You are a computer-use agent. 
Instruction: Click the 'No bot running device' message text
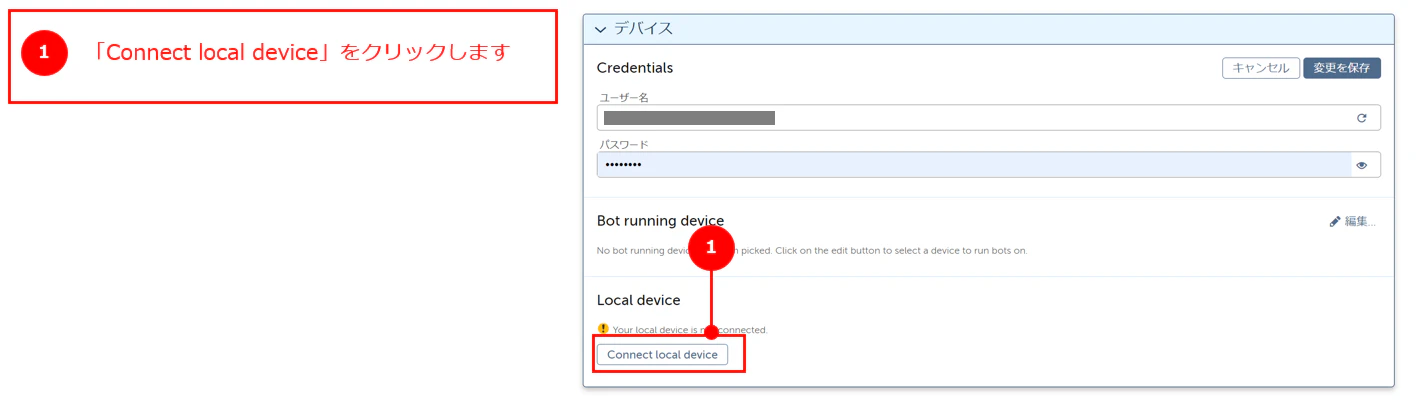(x=812, y=250)
